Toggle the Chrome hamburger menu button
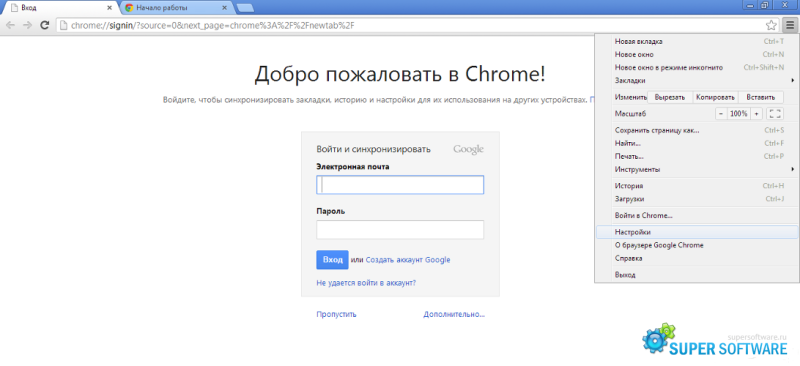Image resolution: width=800 pixels, height=366 pixels. click(790, 25)
